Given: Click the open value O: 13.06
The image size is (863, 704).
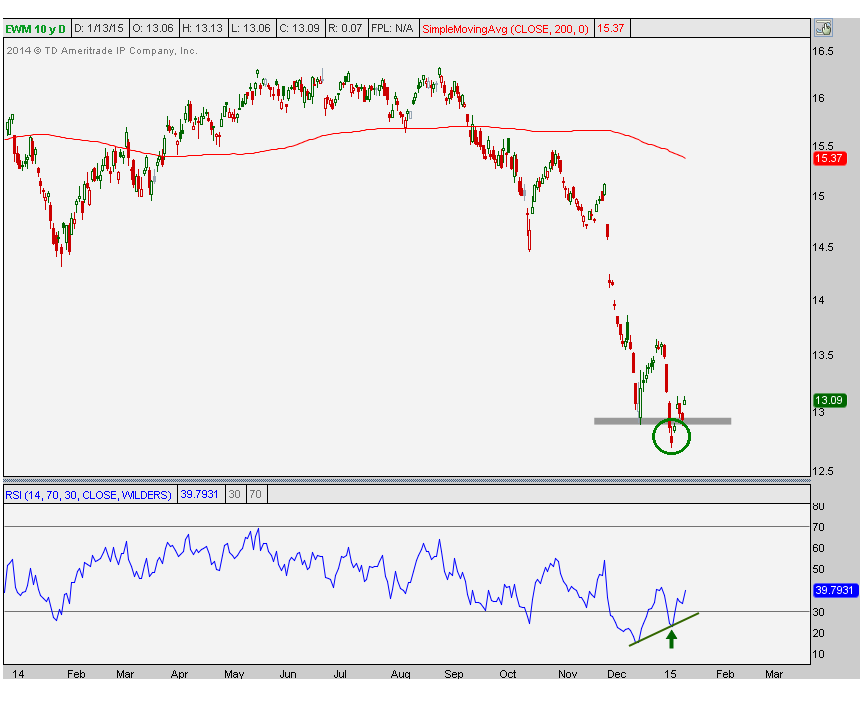Looking at the screenshot, I should pos(153,29).
